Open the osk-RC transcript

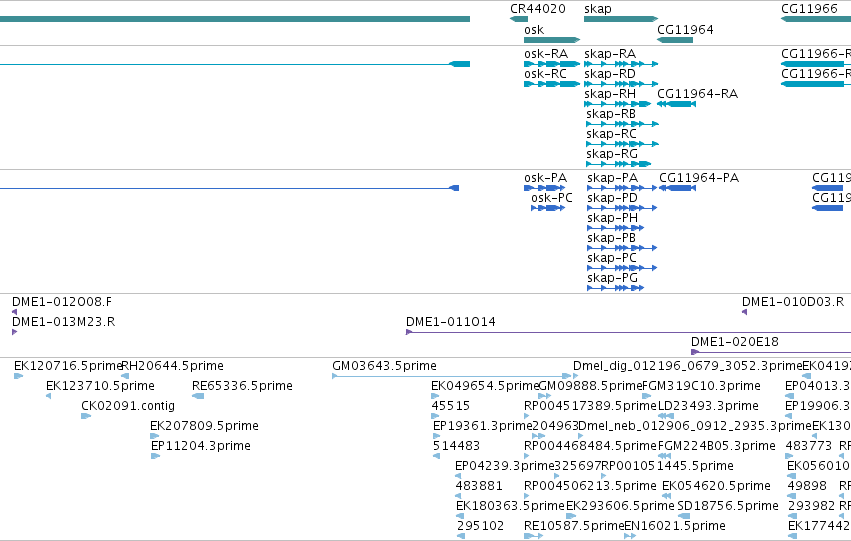click(552, 84)
